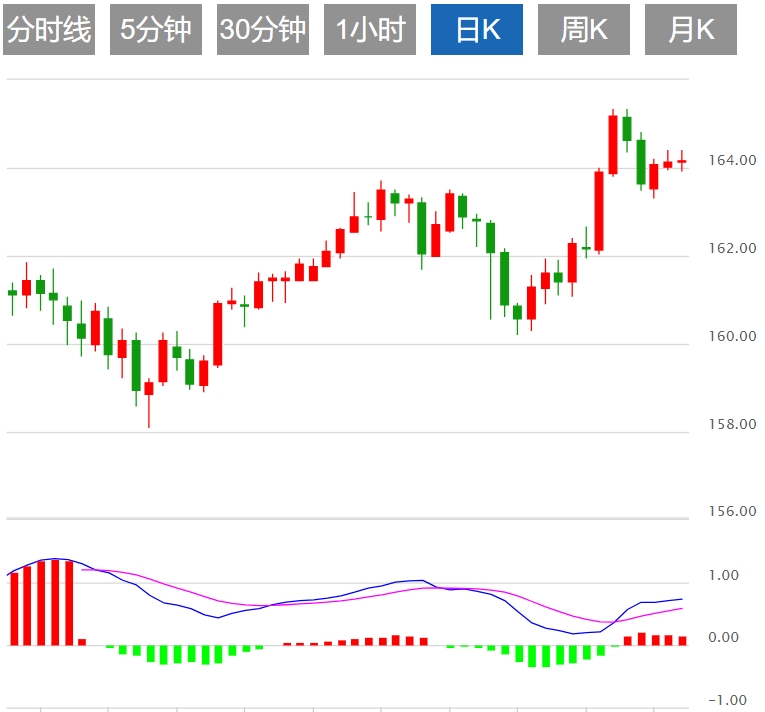Click the last red MACD bar on the right
The image size is (765, 712).
coord(682,640)
